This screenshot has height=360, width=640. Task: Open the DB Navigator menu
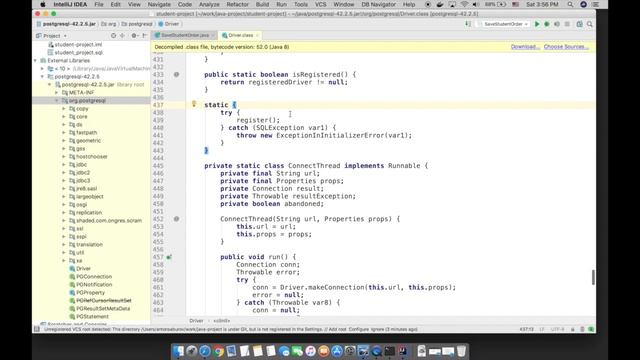tap(378, 4)
